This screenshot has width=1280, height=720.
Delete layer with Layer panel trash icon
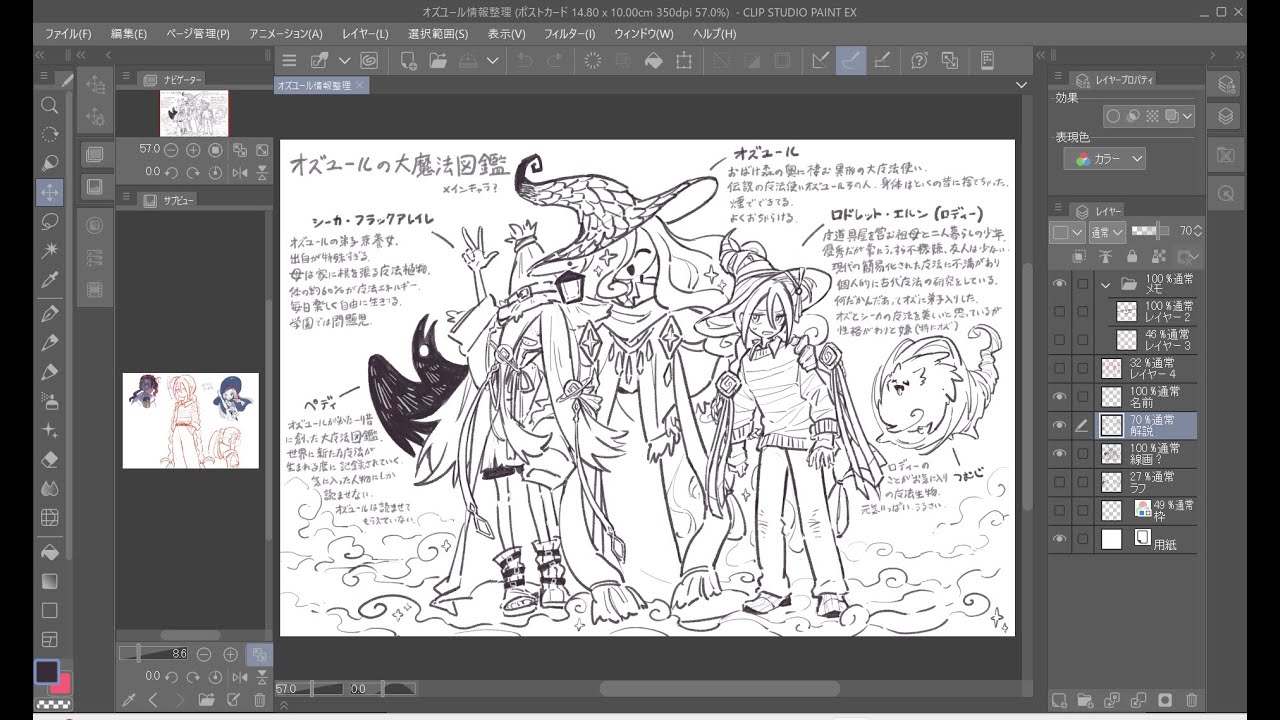(x=1191, y=700)
